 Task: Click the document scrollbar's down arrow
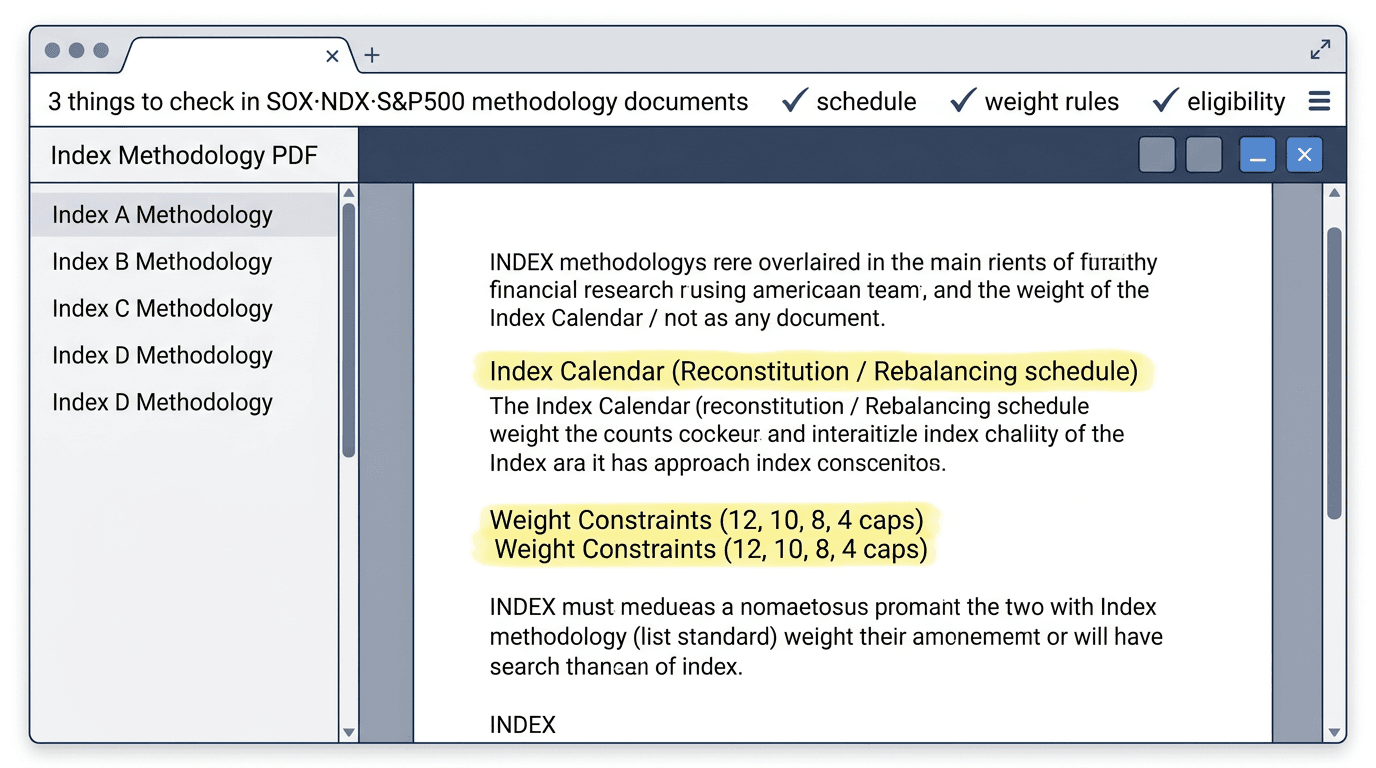pyautogui.click(x=1334, y=732)
